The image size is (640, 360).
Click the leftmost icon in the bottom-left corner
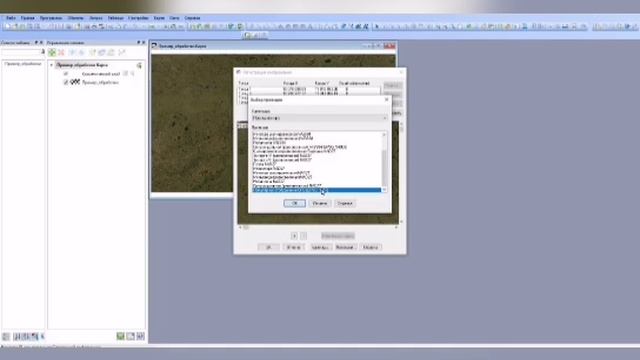pos(6,337)
